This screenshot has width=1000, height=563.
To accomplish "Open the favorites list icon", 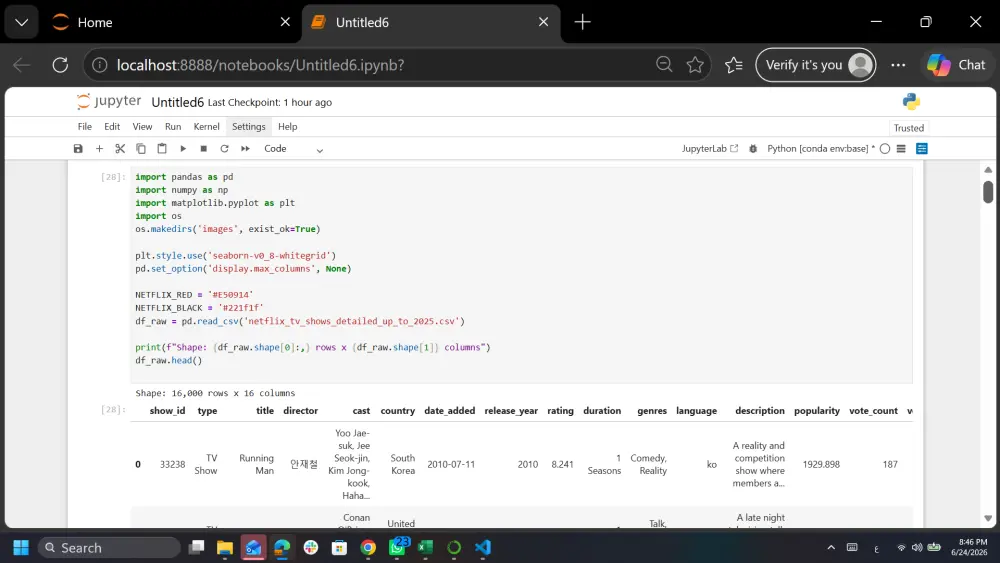I will click(x=734, y=64).
